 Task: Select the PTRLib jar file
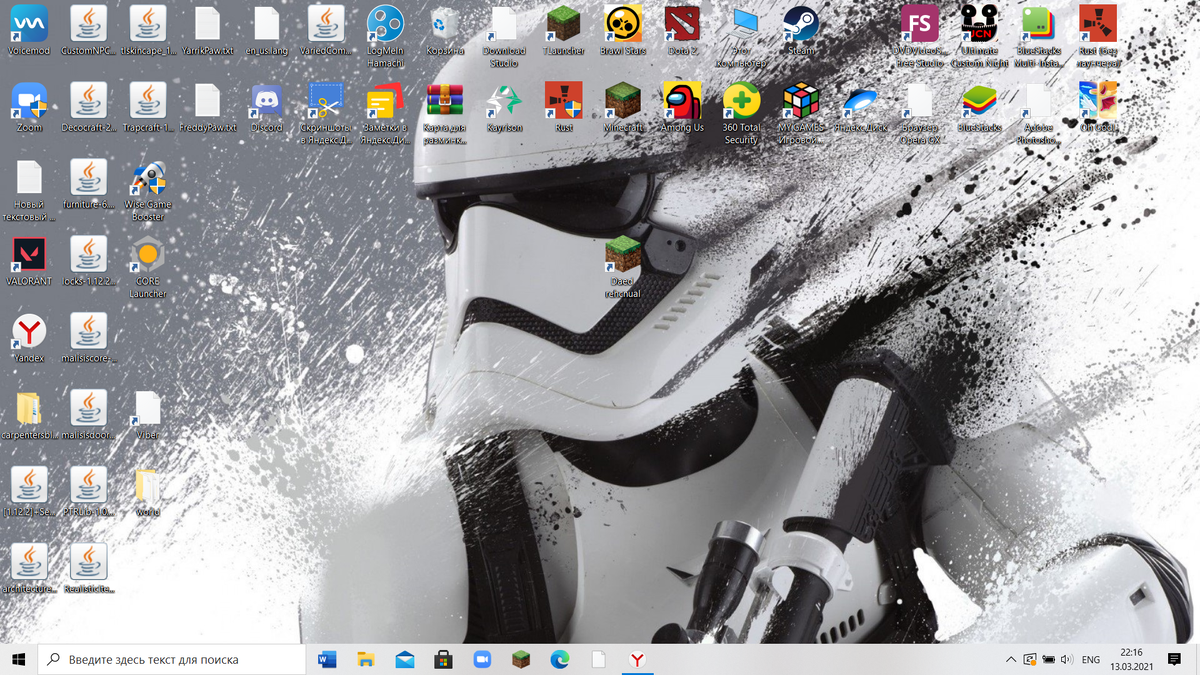(88, 492)
